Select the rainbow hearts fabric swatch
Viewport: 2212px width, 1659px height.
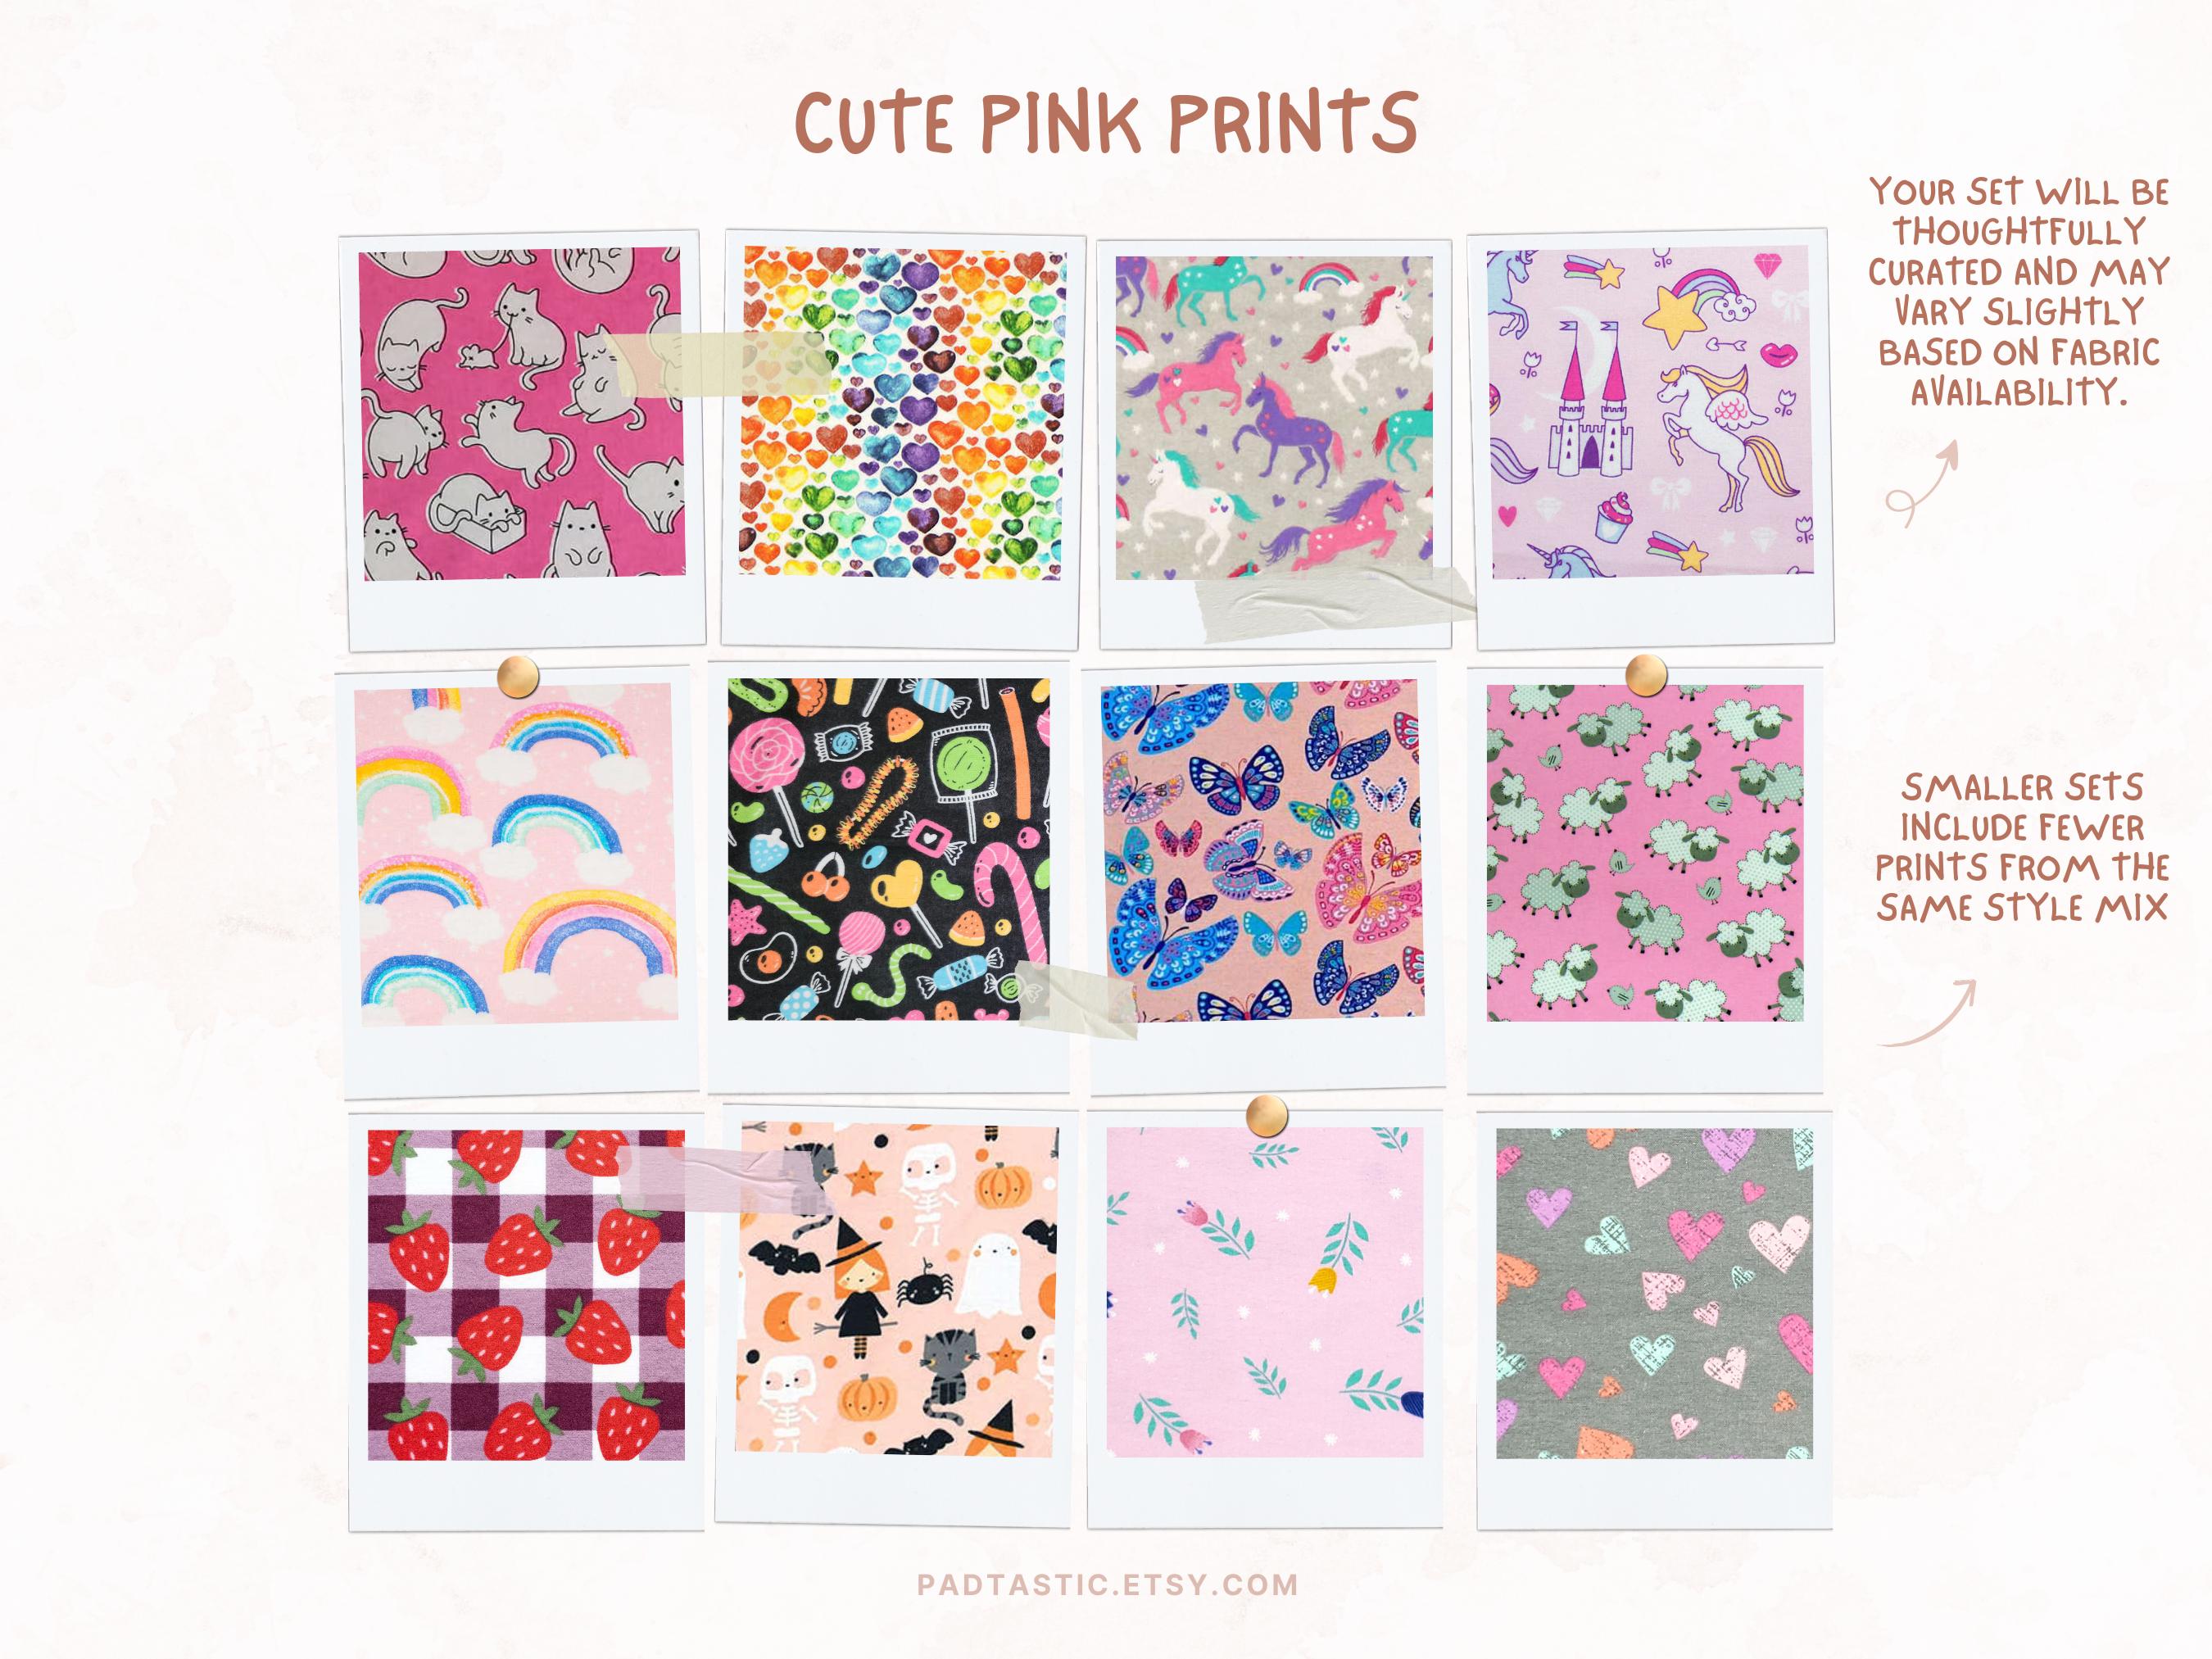904,412
